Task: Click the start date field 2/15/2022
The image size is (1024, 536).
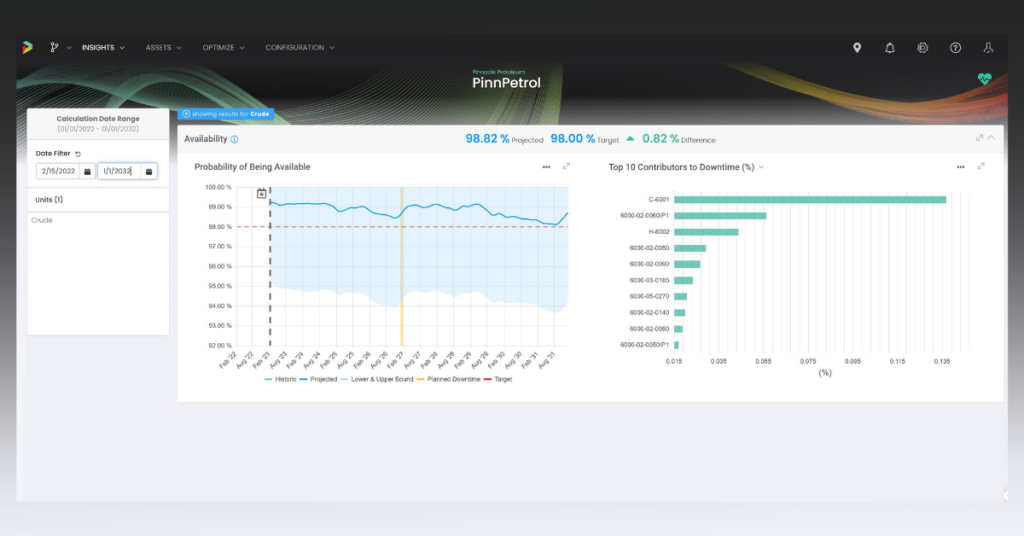Action: pos(58,171)
